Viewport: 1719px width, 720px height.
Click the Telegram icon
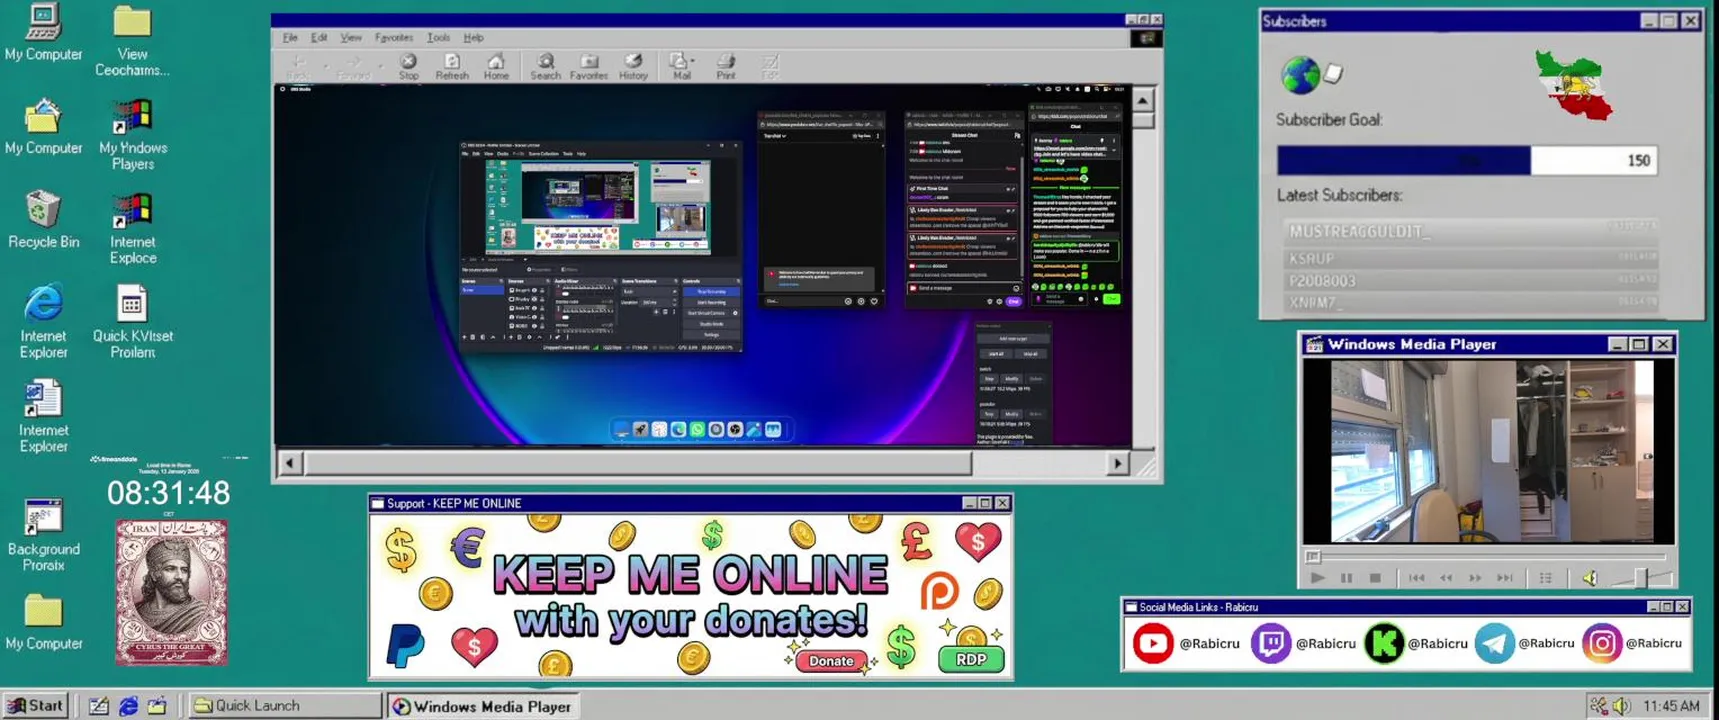pyautogui.click(x=1494, y=643)
